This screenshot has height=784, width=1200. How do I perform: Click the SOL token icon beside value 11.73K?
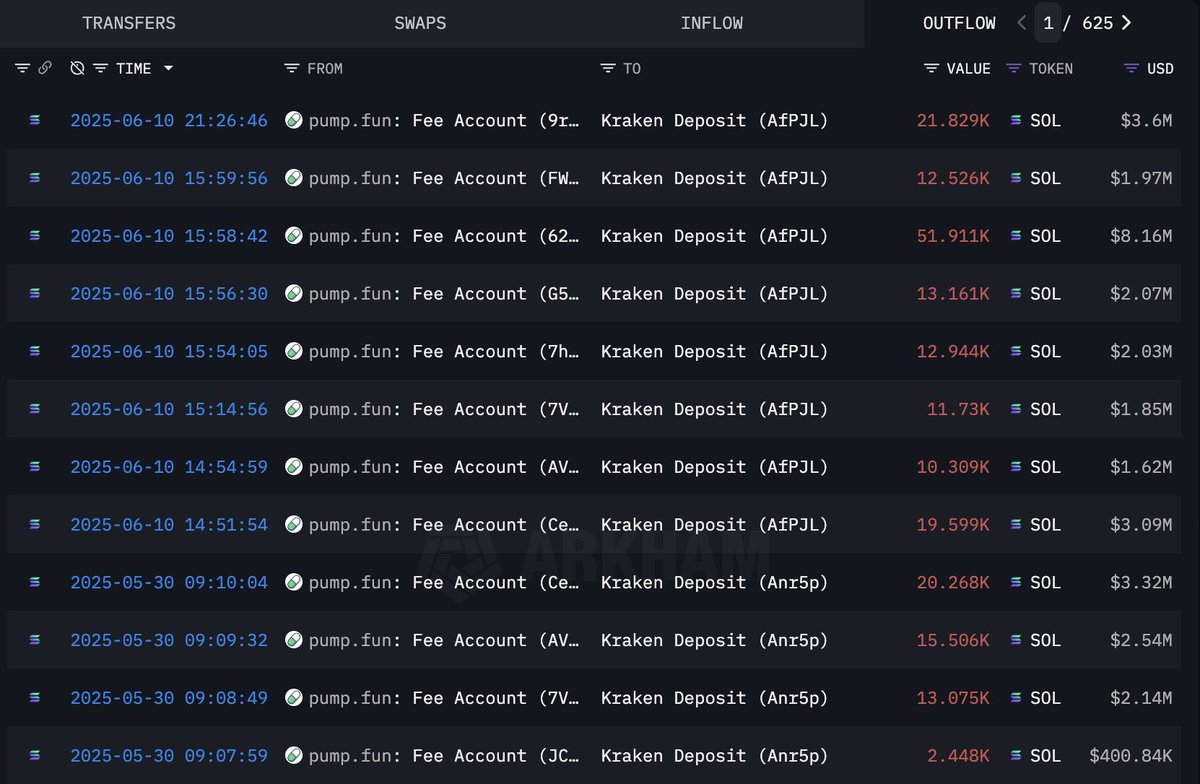pos(1016,409)
